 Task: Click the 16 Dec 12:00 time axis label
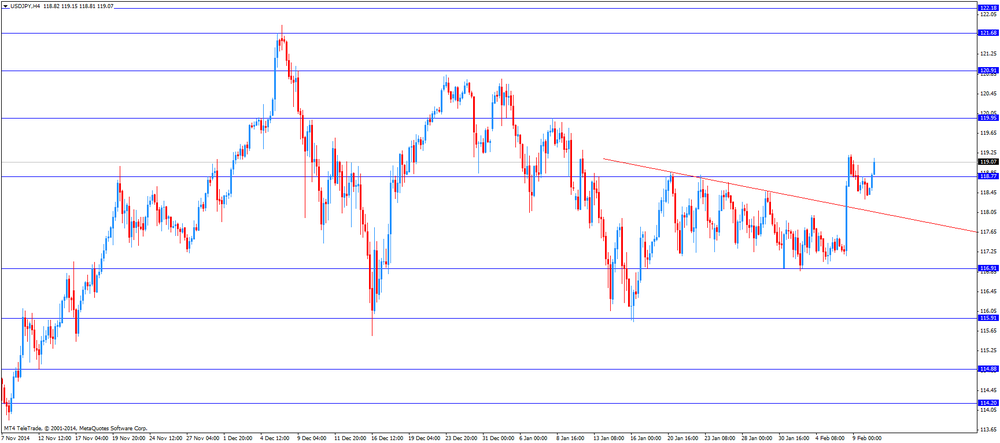click(388, 439)
